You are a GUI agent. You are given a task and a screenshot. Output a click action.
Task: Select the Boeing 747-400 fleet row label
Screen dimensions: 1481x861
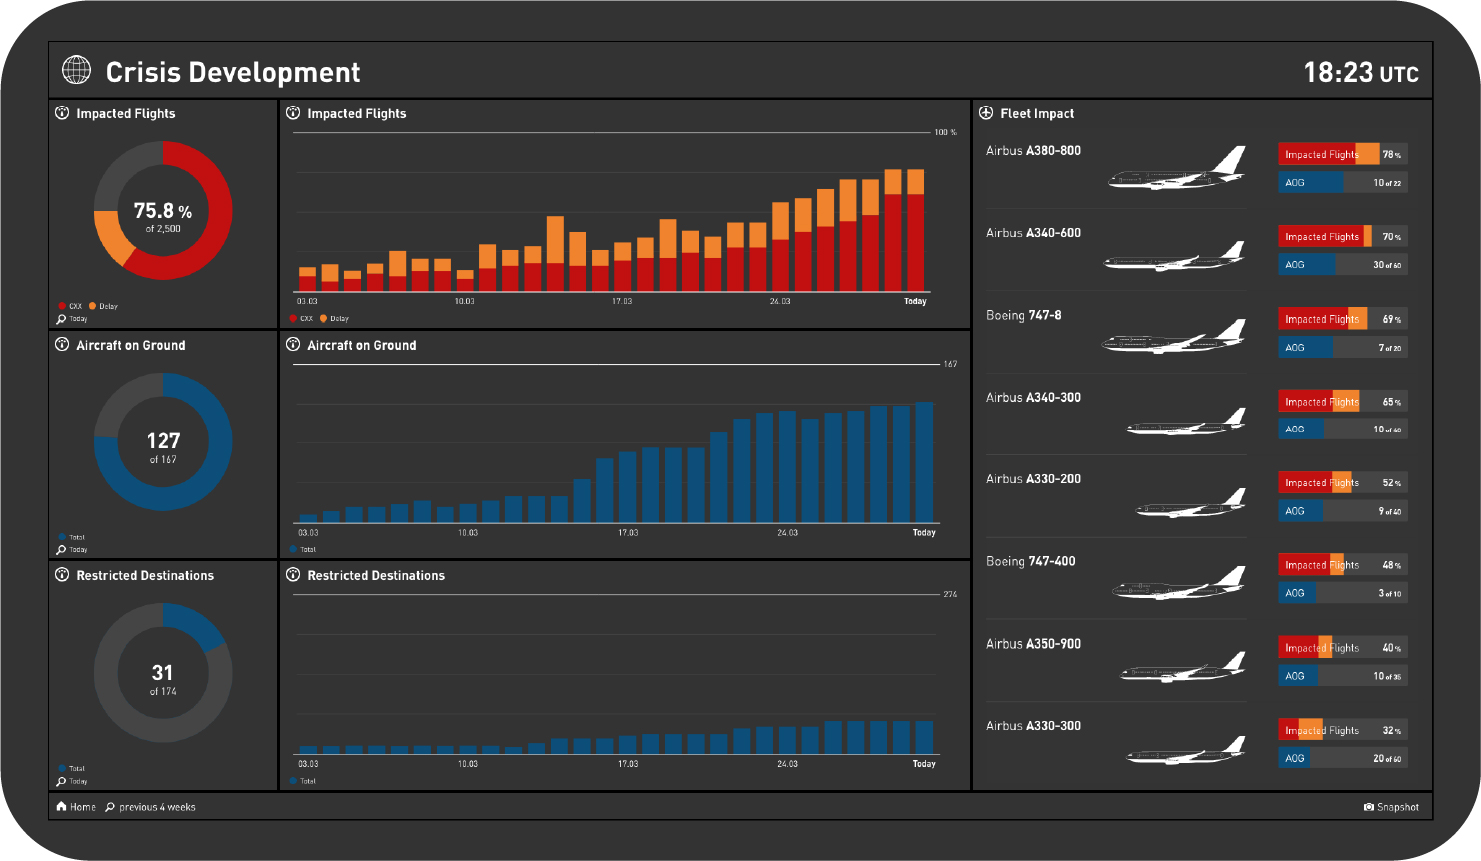(1030, 562)
